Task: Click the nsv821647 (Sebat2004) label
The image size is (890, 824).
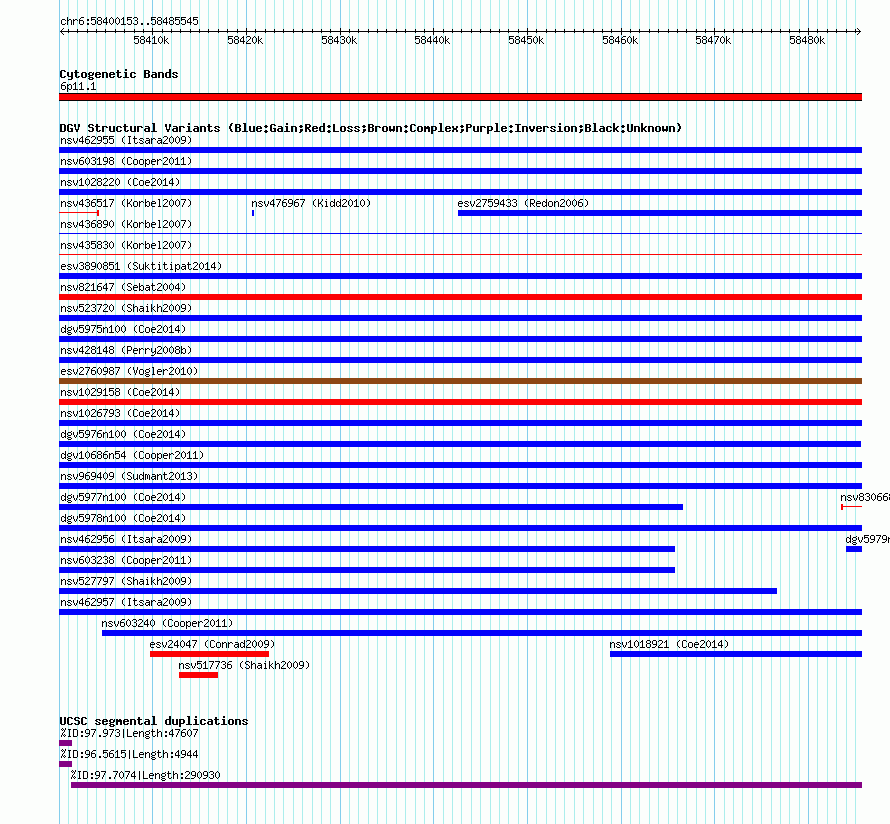Action: (123, 287)
